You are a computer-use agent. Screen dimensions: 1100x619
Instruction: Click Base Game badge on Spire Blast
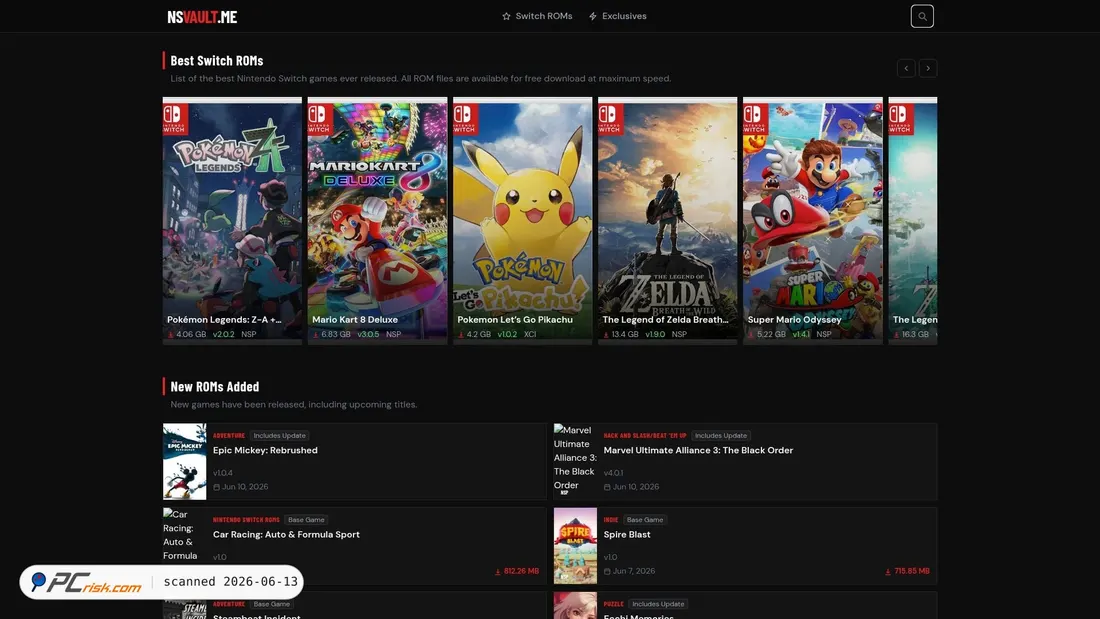pyautogui.click(x=645, y=520)
